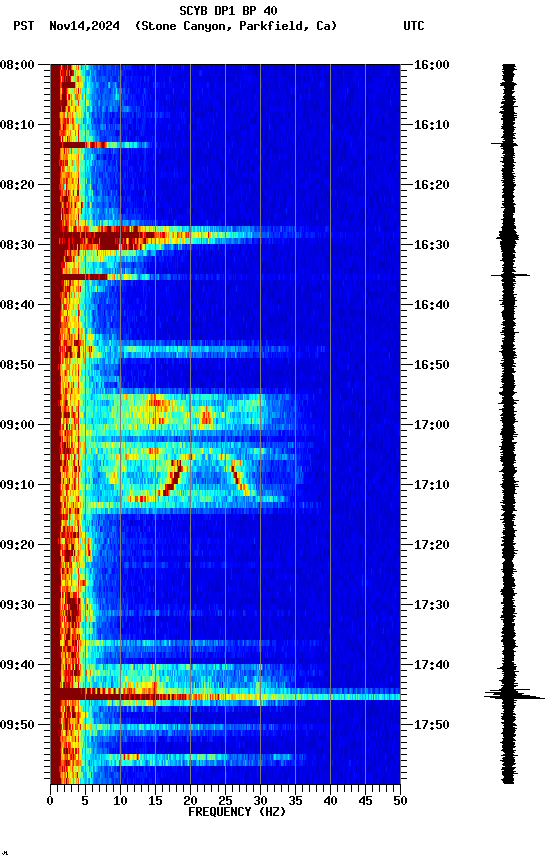Click the '15' Hz frequency axis label
This screenshot has height=864, width=552.
tap(155, 801)
